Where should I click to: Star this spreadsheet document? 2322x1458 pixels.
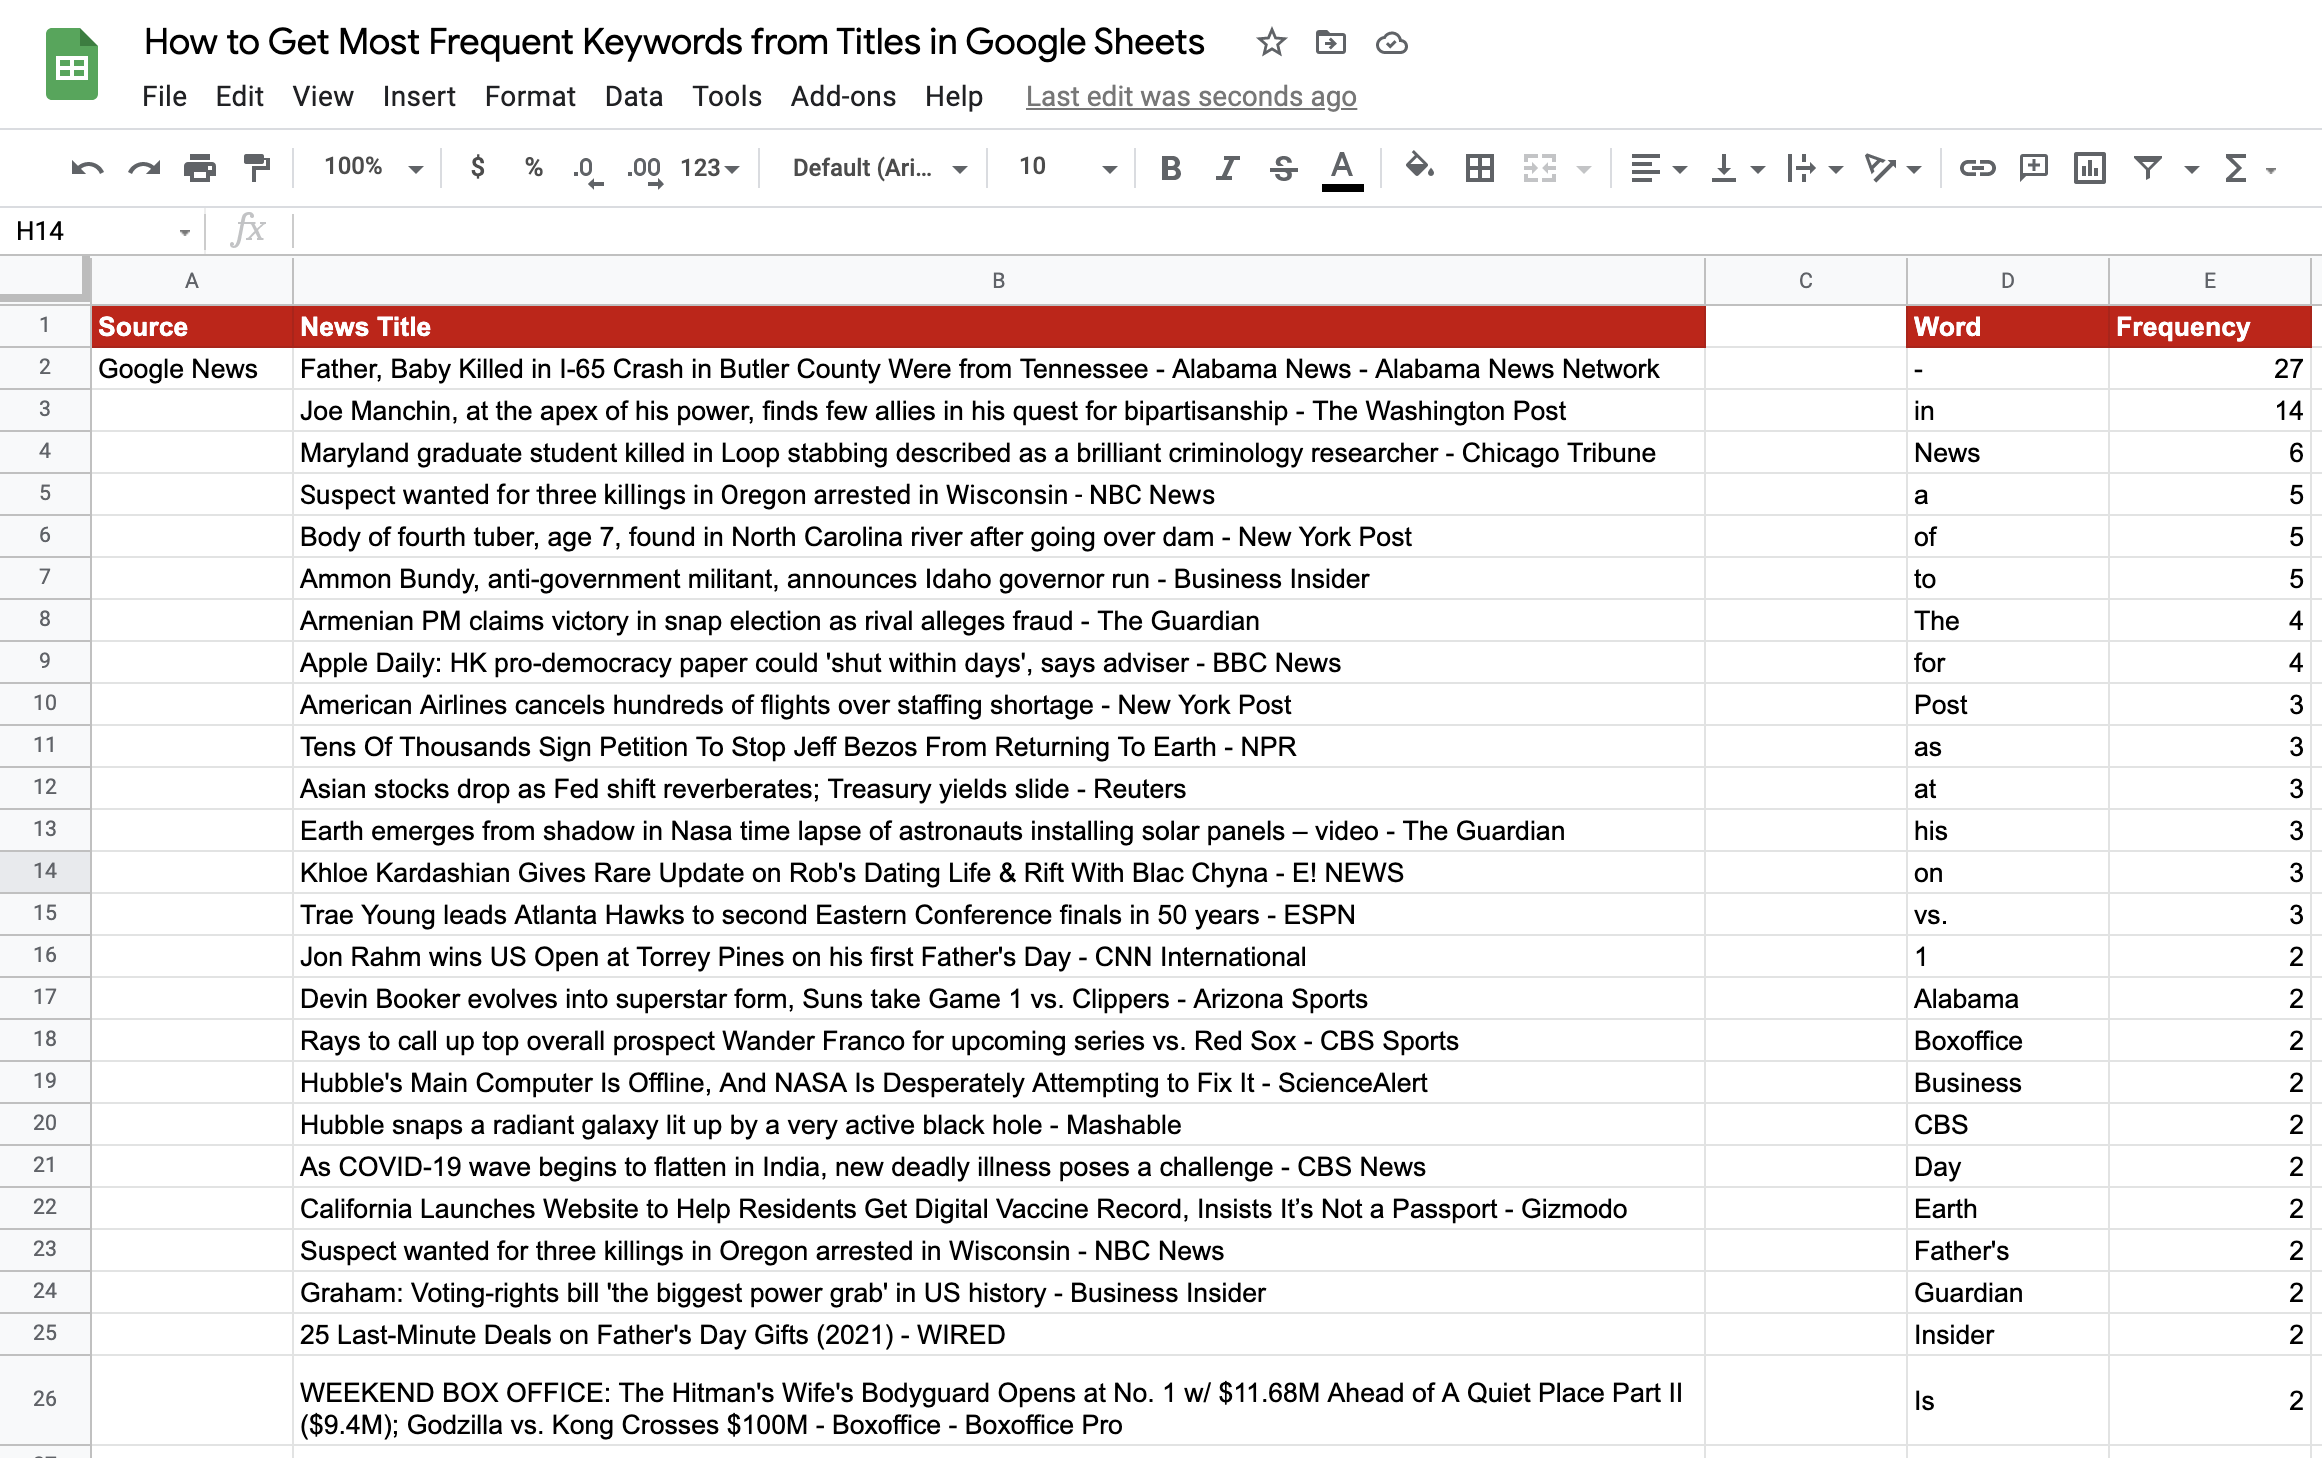[1271, 43]
